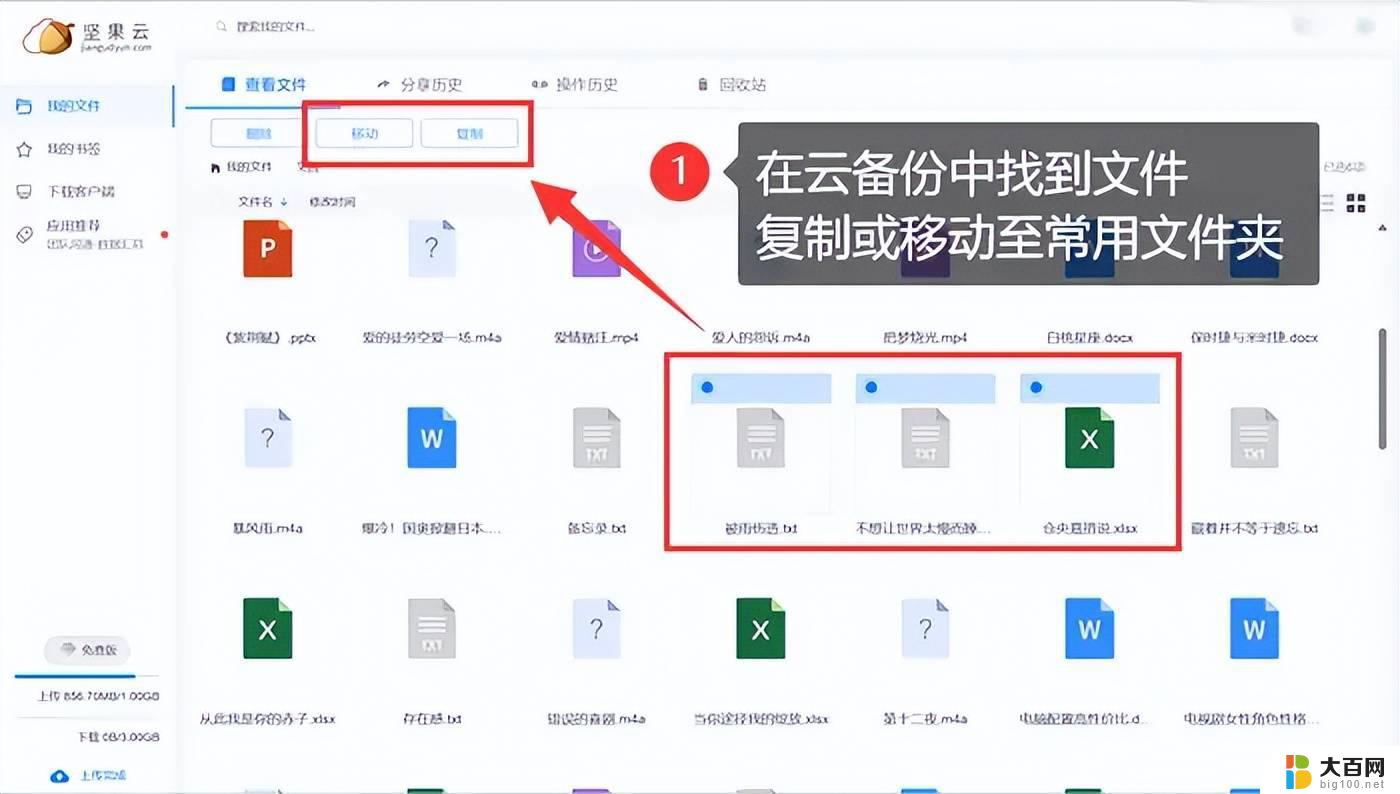Click the 删除 button
Image resolution: width=1400 pixels, height=794 pixels.
coord(258,133)
